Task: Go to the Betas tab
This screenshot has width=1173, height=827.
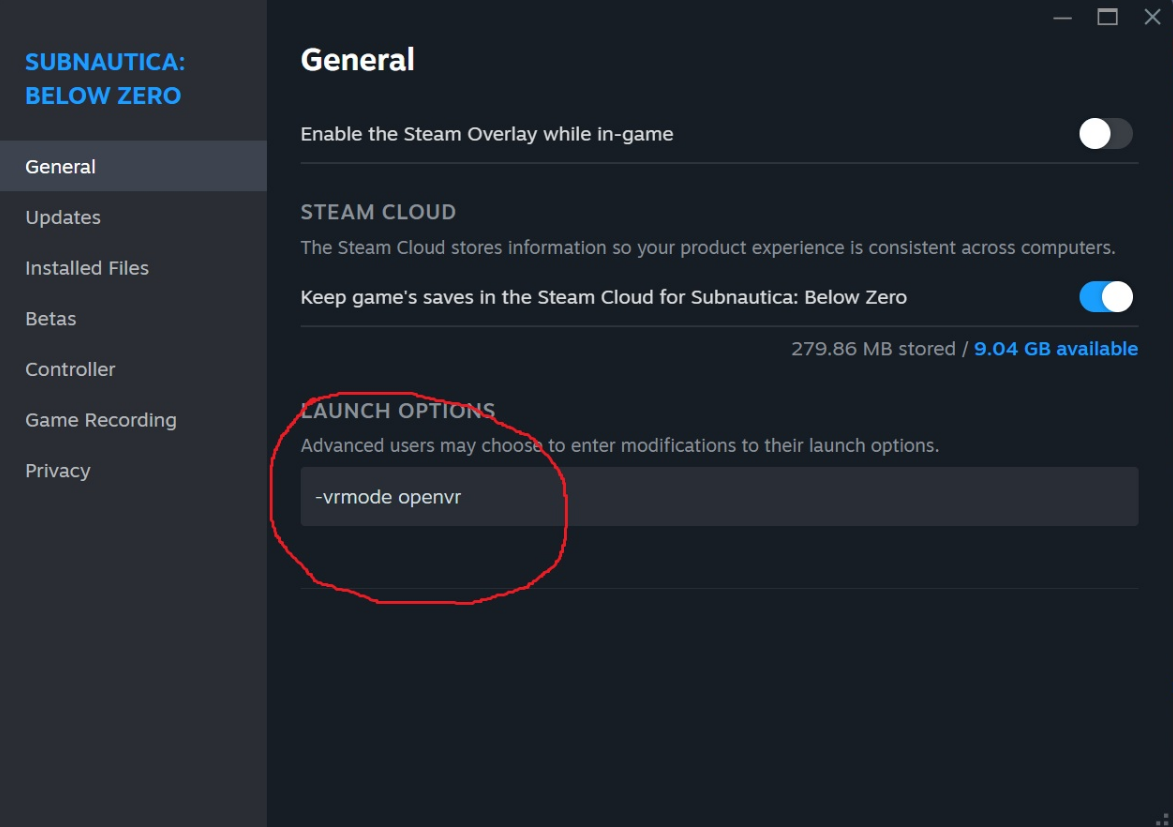Action: click(51, 319)
